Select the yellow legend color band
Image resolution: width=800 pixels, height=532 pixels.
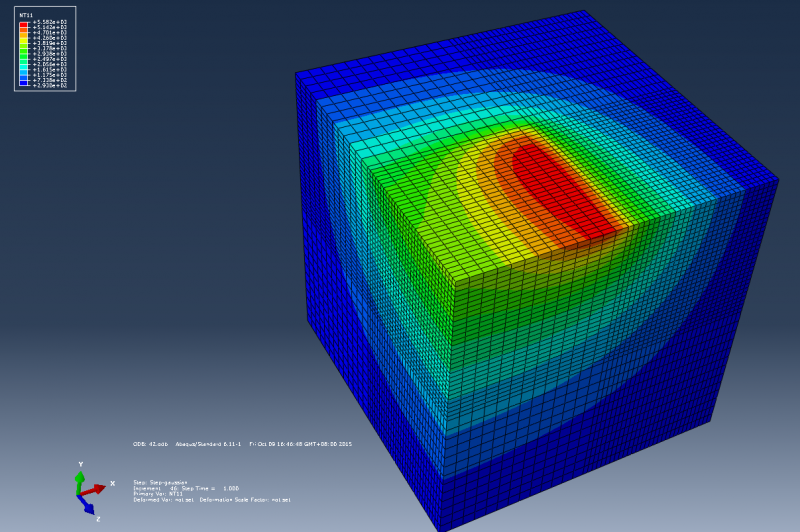point(23,41)
